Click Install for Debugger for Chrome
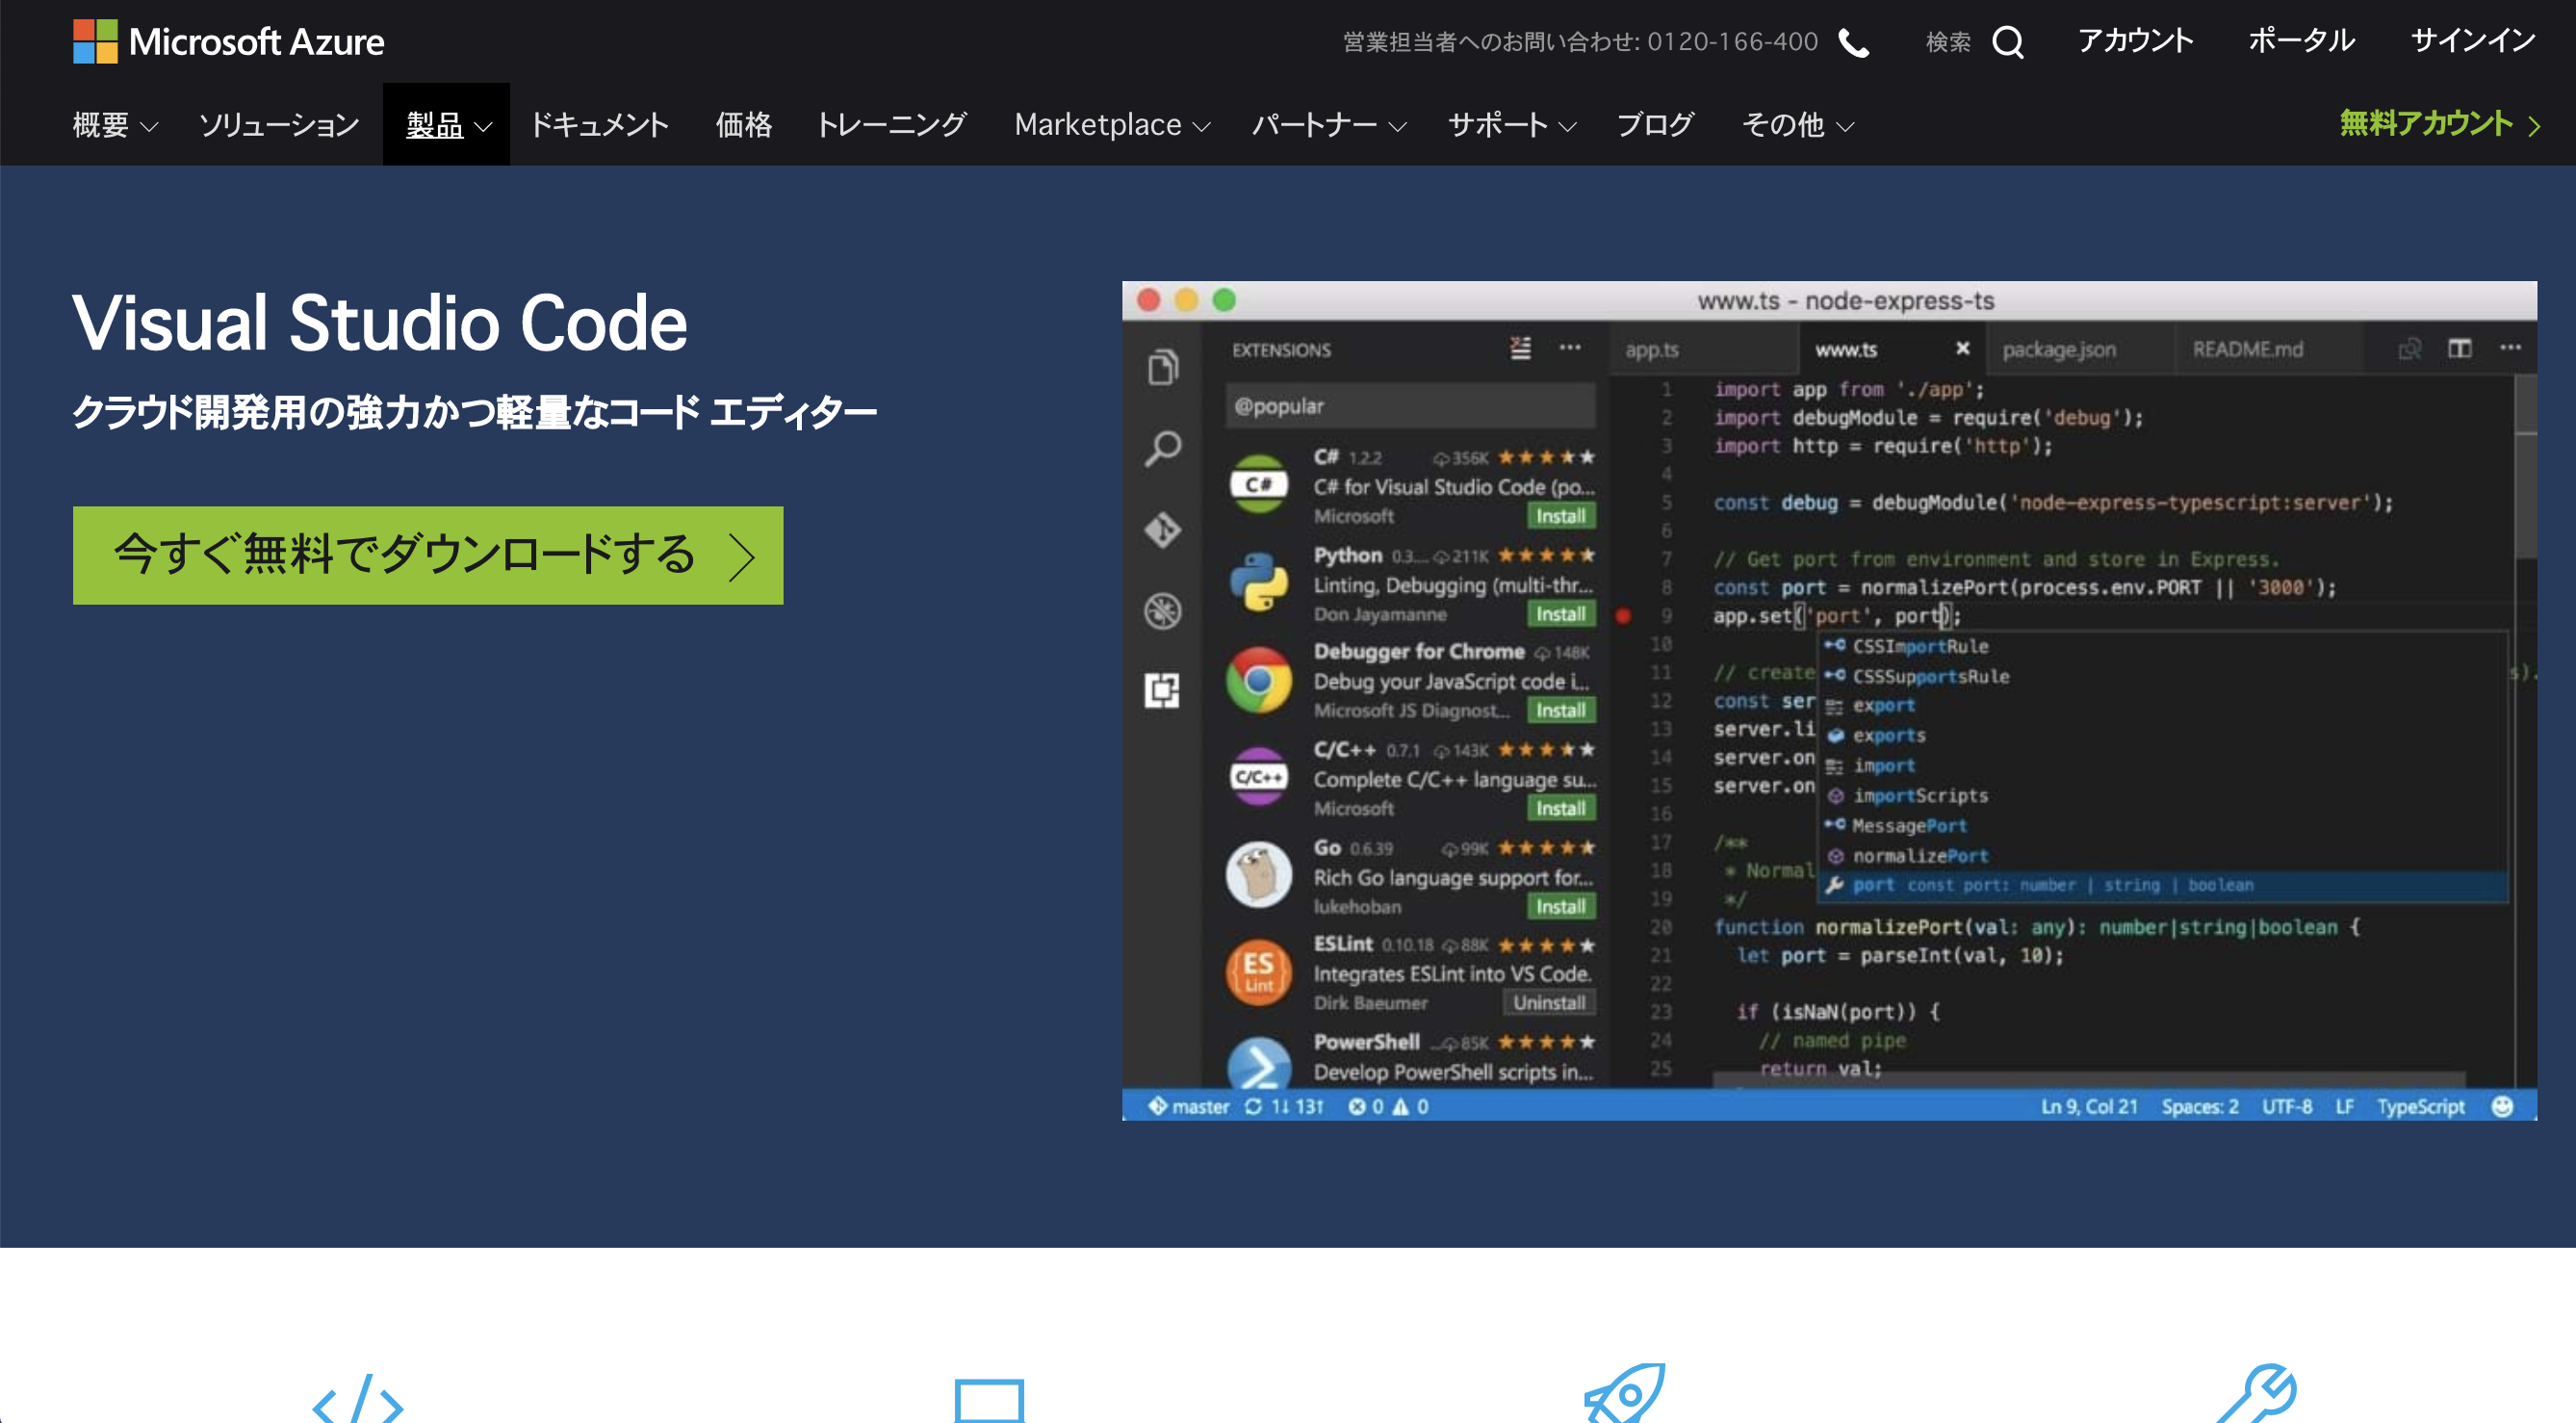Image resolution: width=2576 pixels, height=1423 pixels. [1561, 710]
